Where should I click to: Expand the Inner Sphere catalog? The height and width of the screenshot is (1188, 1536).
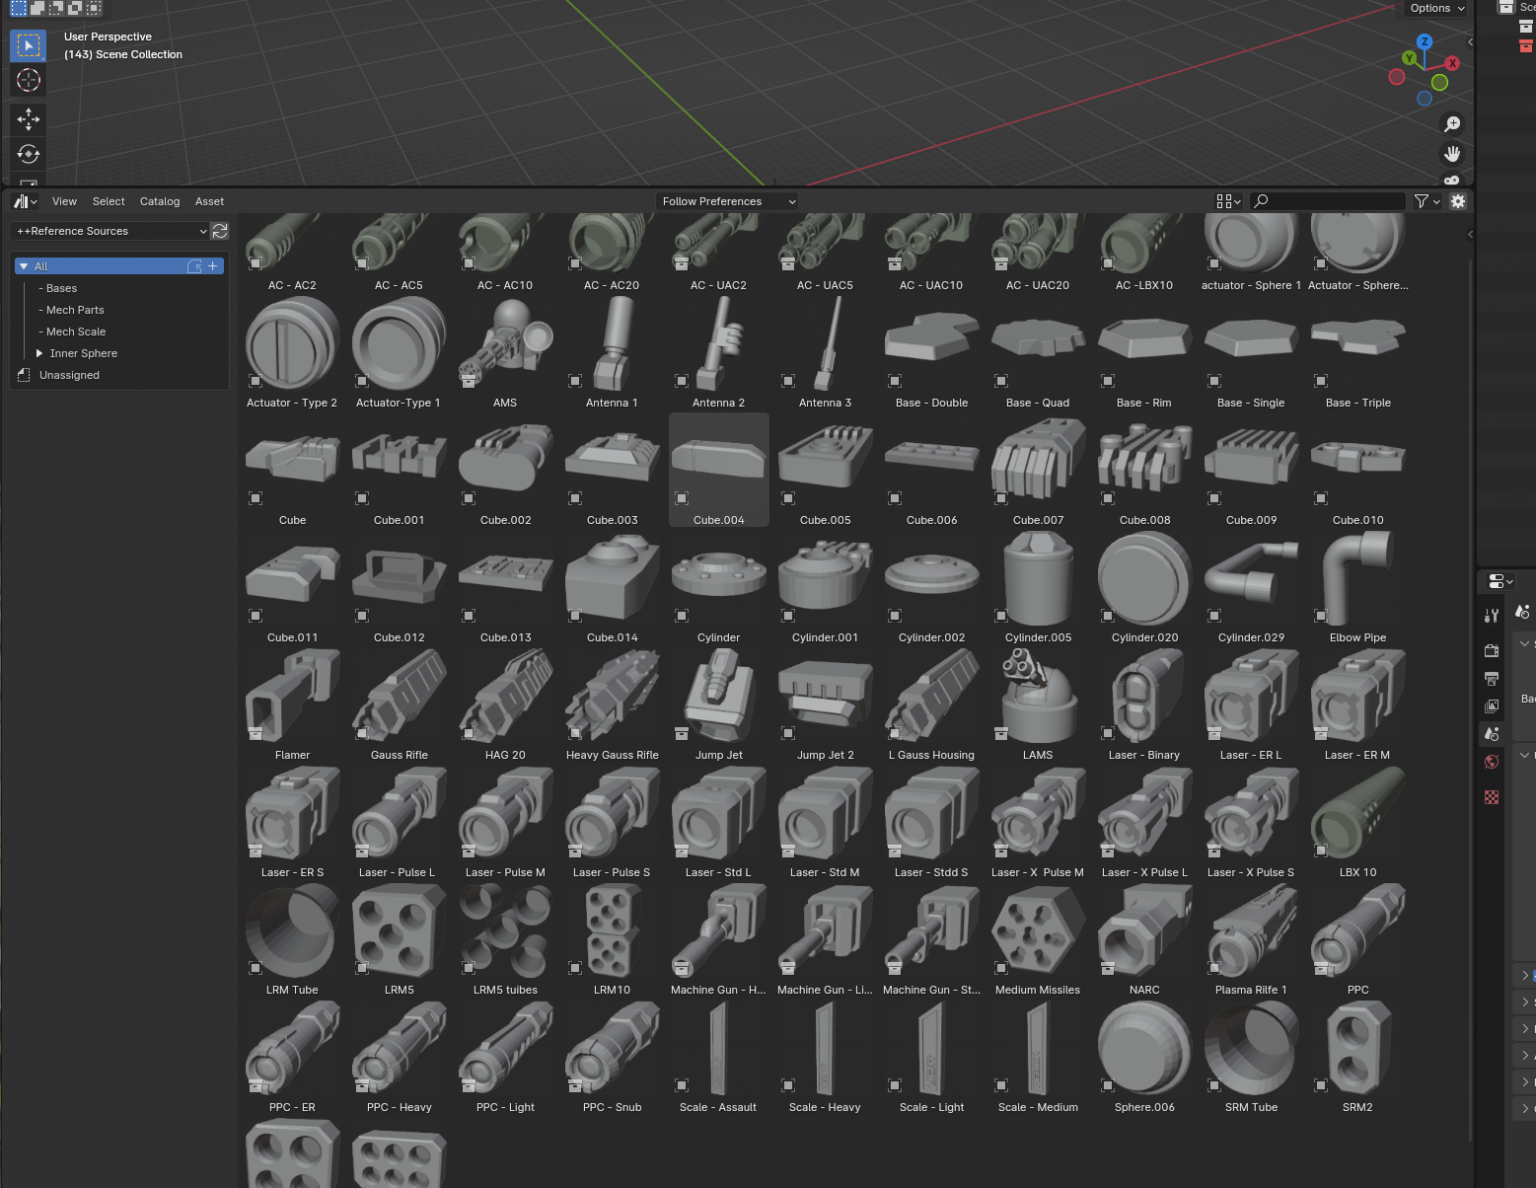(x=39, y=353)
